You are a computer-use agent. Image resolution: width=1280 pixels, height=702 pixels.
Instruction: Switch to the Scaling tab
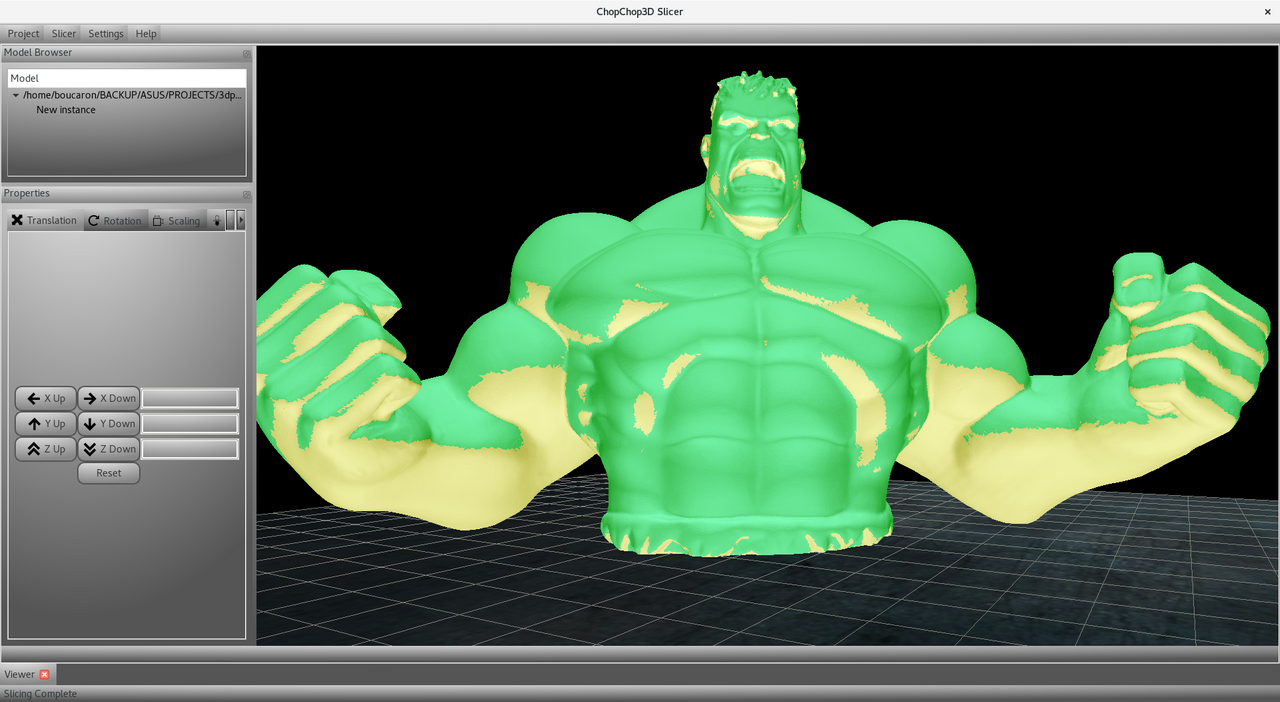176,220
